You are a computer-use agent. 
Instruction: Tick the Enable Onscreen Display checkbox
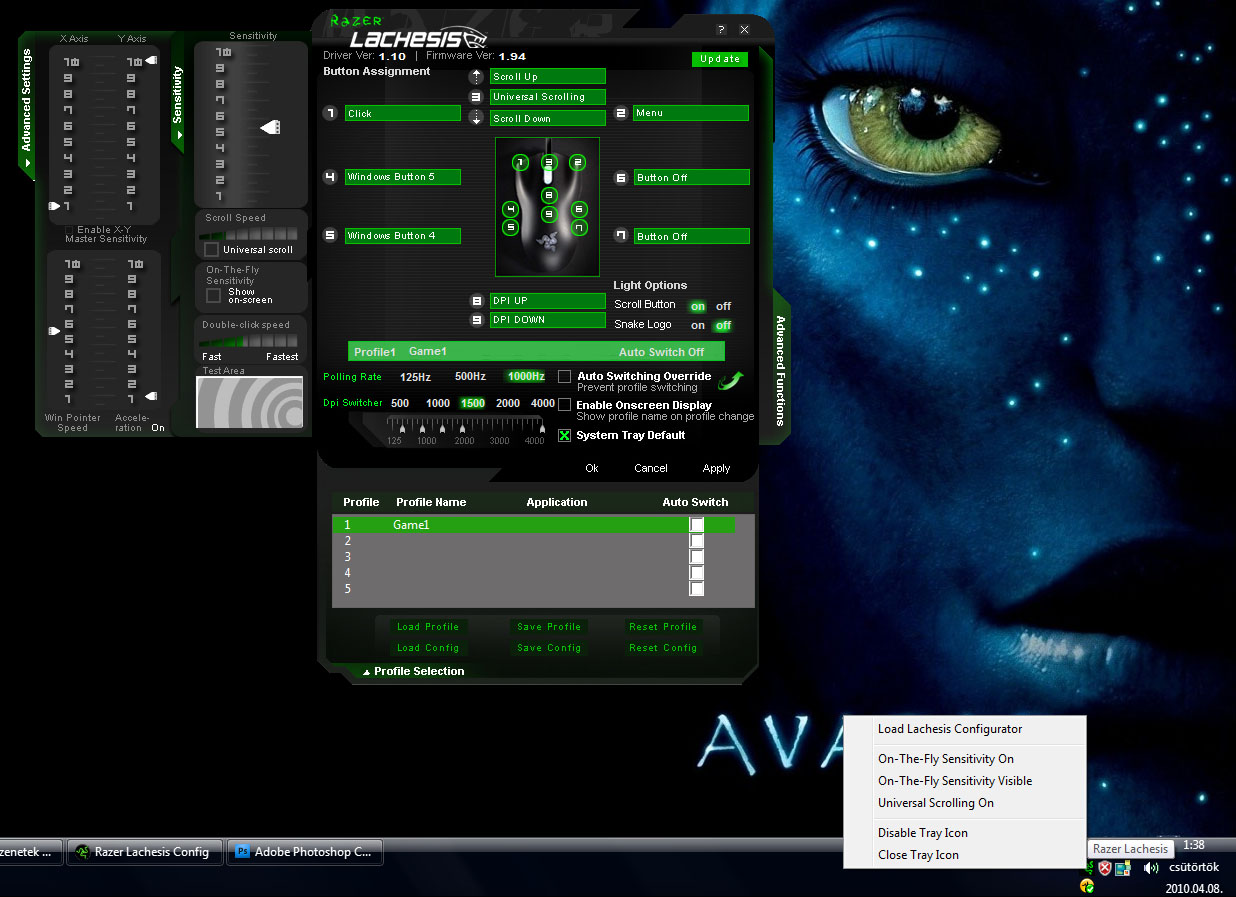coord(564,405)
